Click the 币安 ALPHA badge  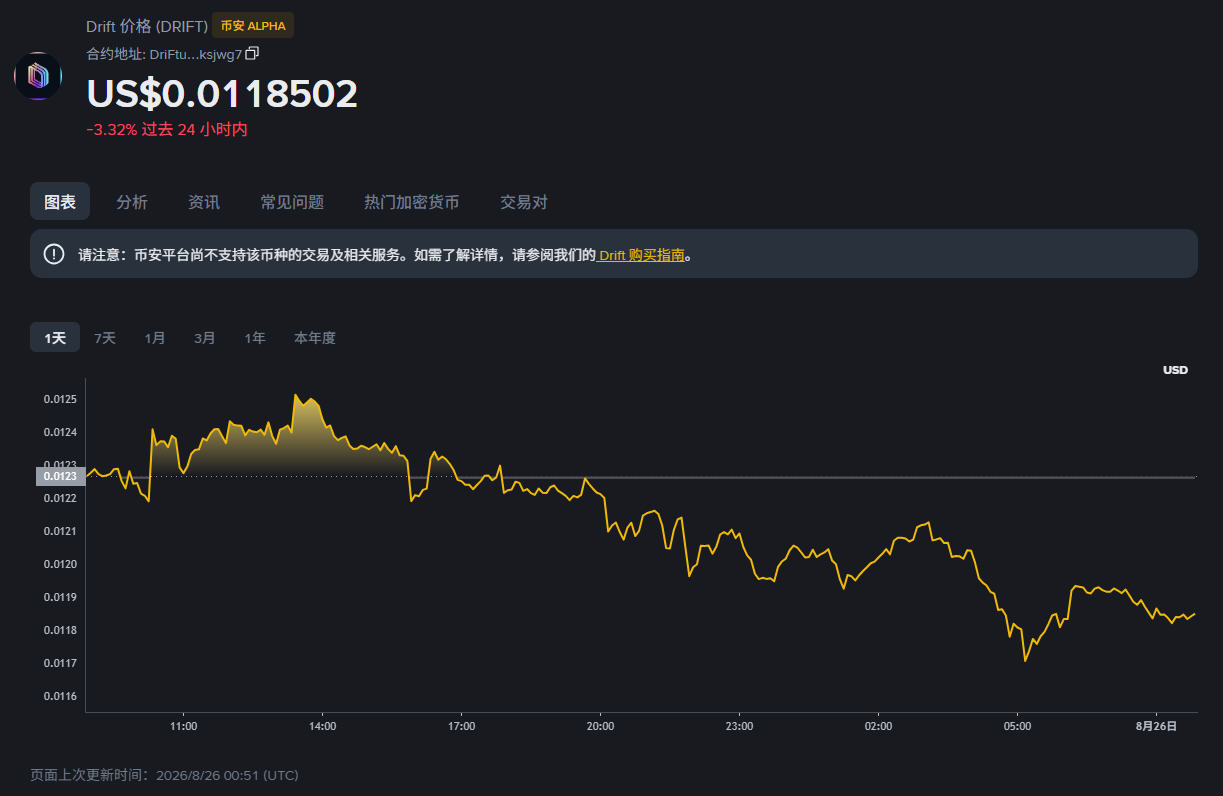coord(253,26)
